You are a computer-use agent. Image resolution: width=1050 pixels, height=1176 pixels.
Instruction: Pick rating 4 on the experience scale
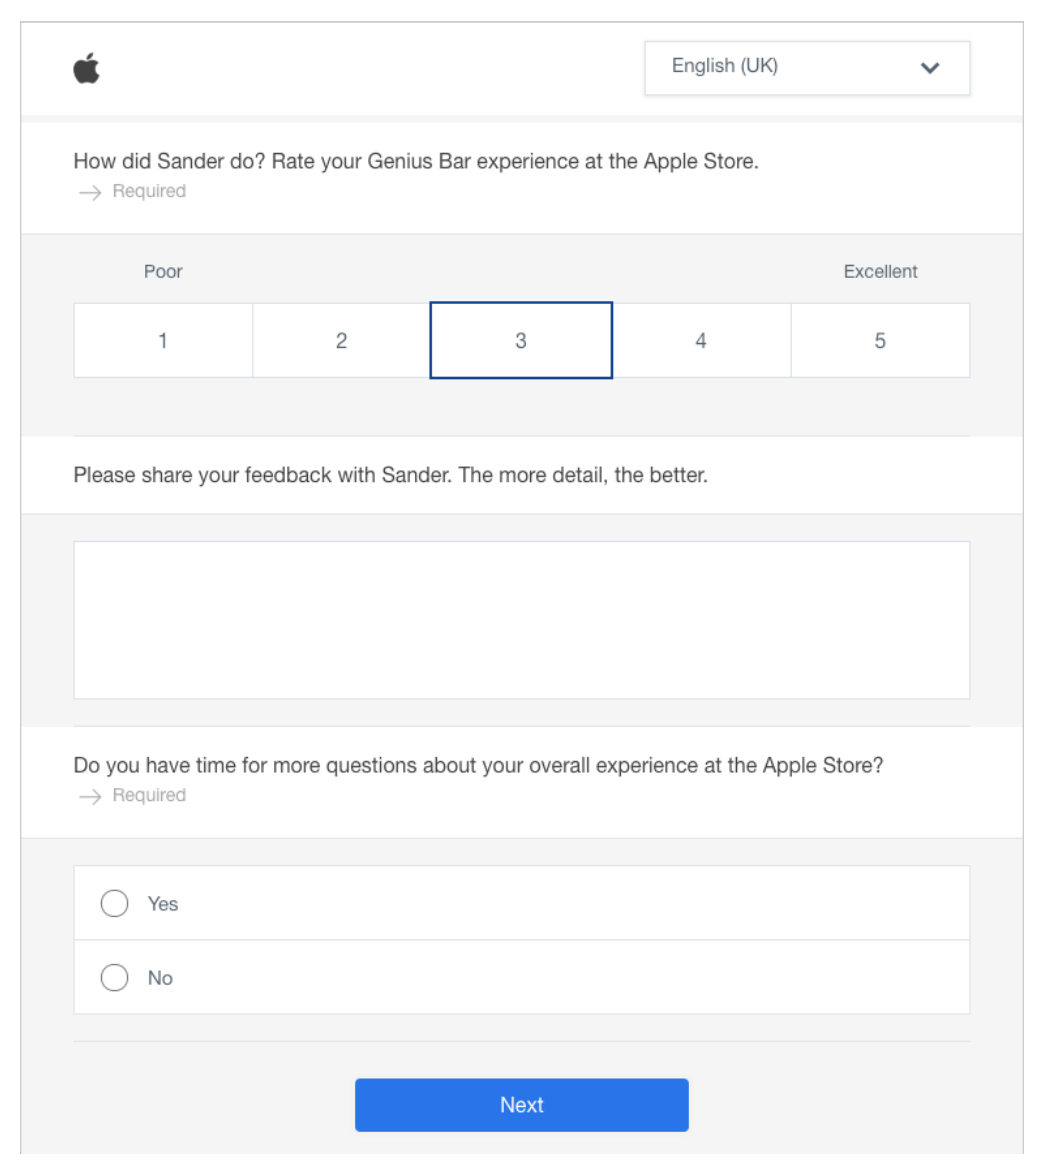click(x=701, y=340)
